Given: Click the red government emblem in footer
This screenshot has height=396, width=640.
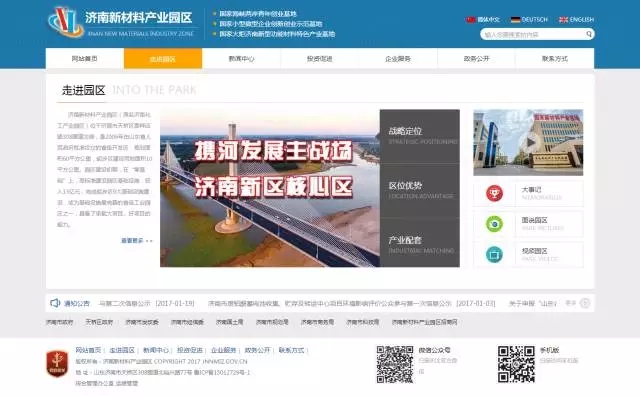Looking at the screenshot, I should [x=57, y=363].
